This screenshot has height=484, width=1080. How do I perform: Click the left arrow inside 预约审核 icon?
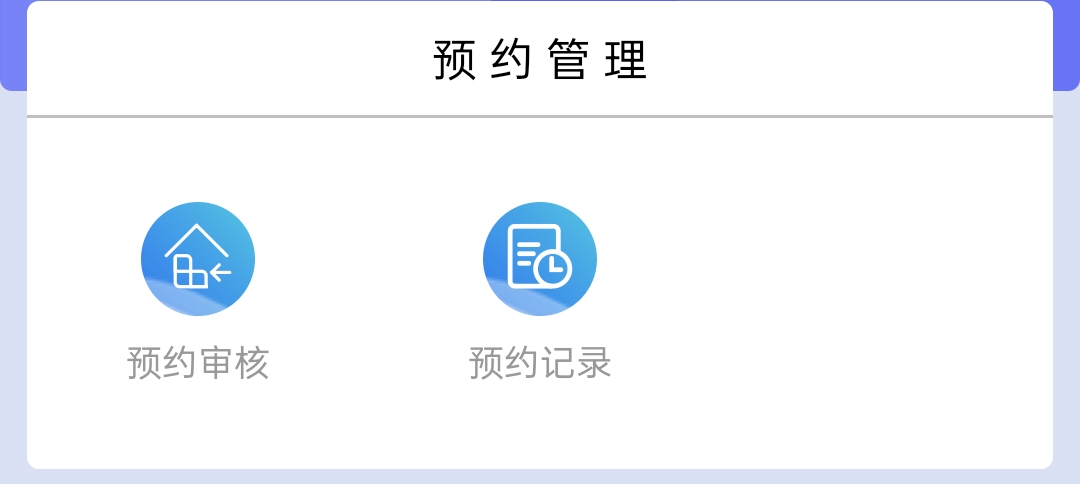pyautogui.click(x=220, y=273)
